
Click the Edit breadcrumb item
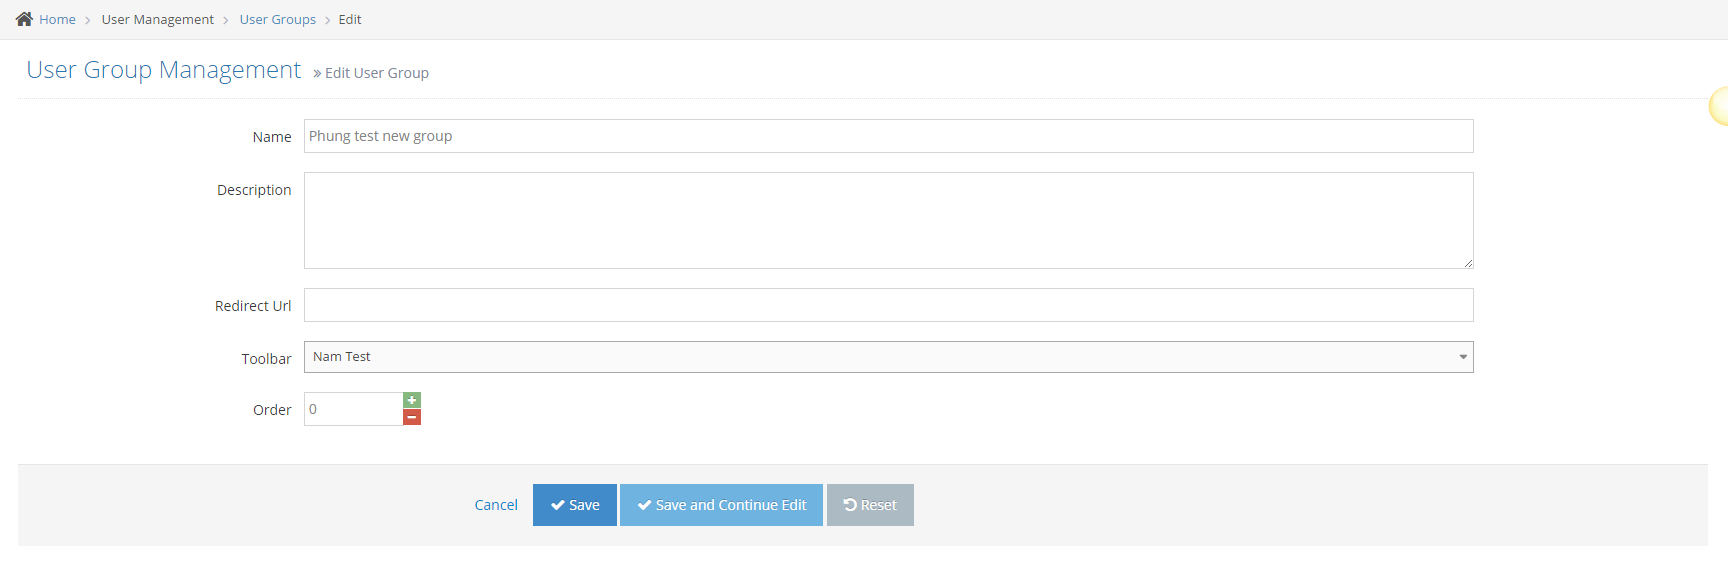(350, 20)
